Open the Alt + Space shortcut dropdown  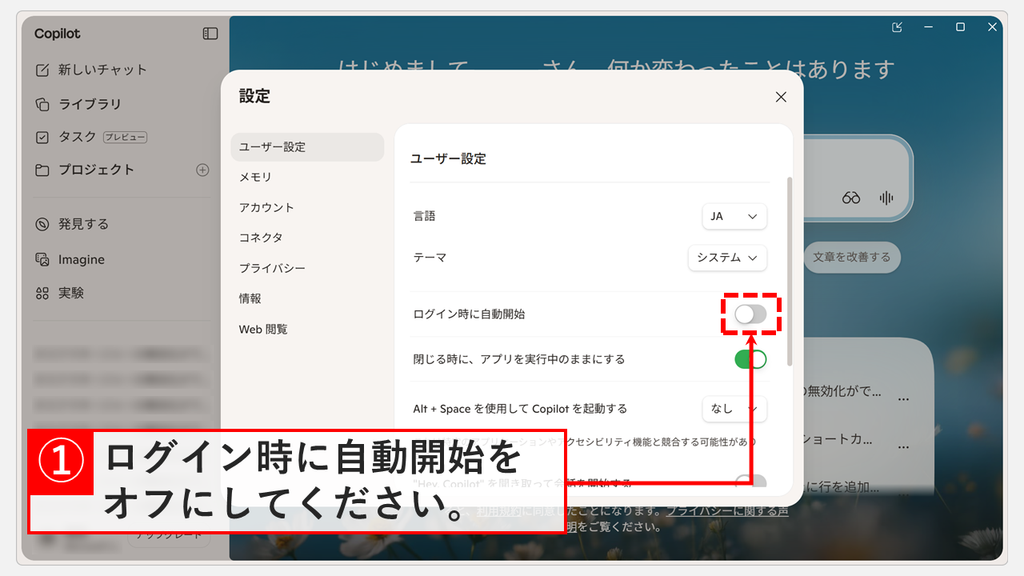point(734,409)
